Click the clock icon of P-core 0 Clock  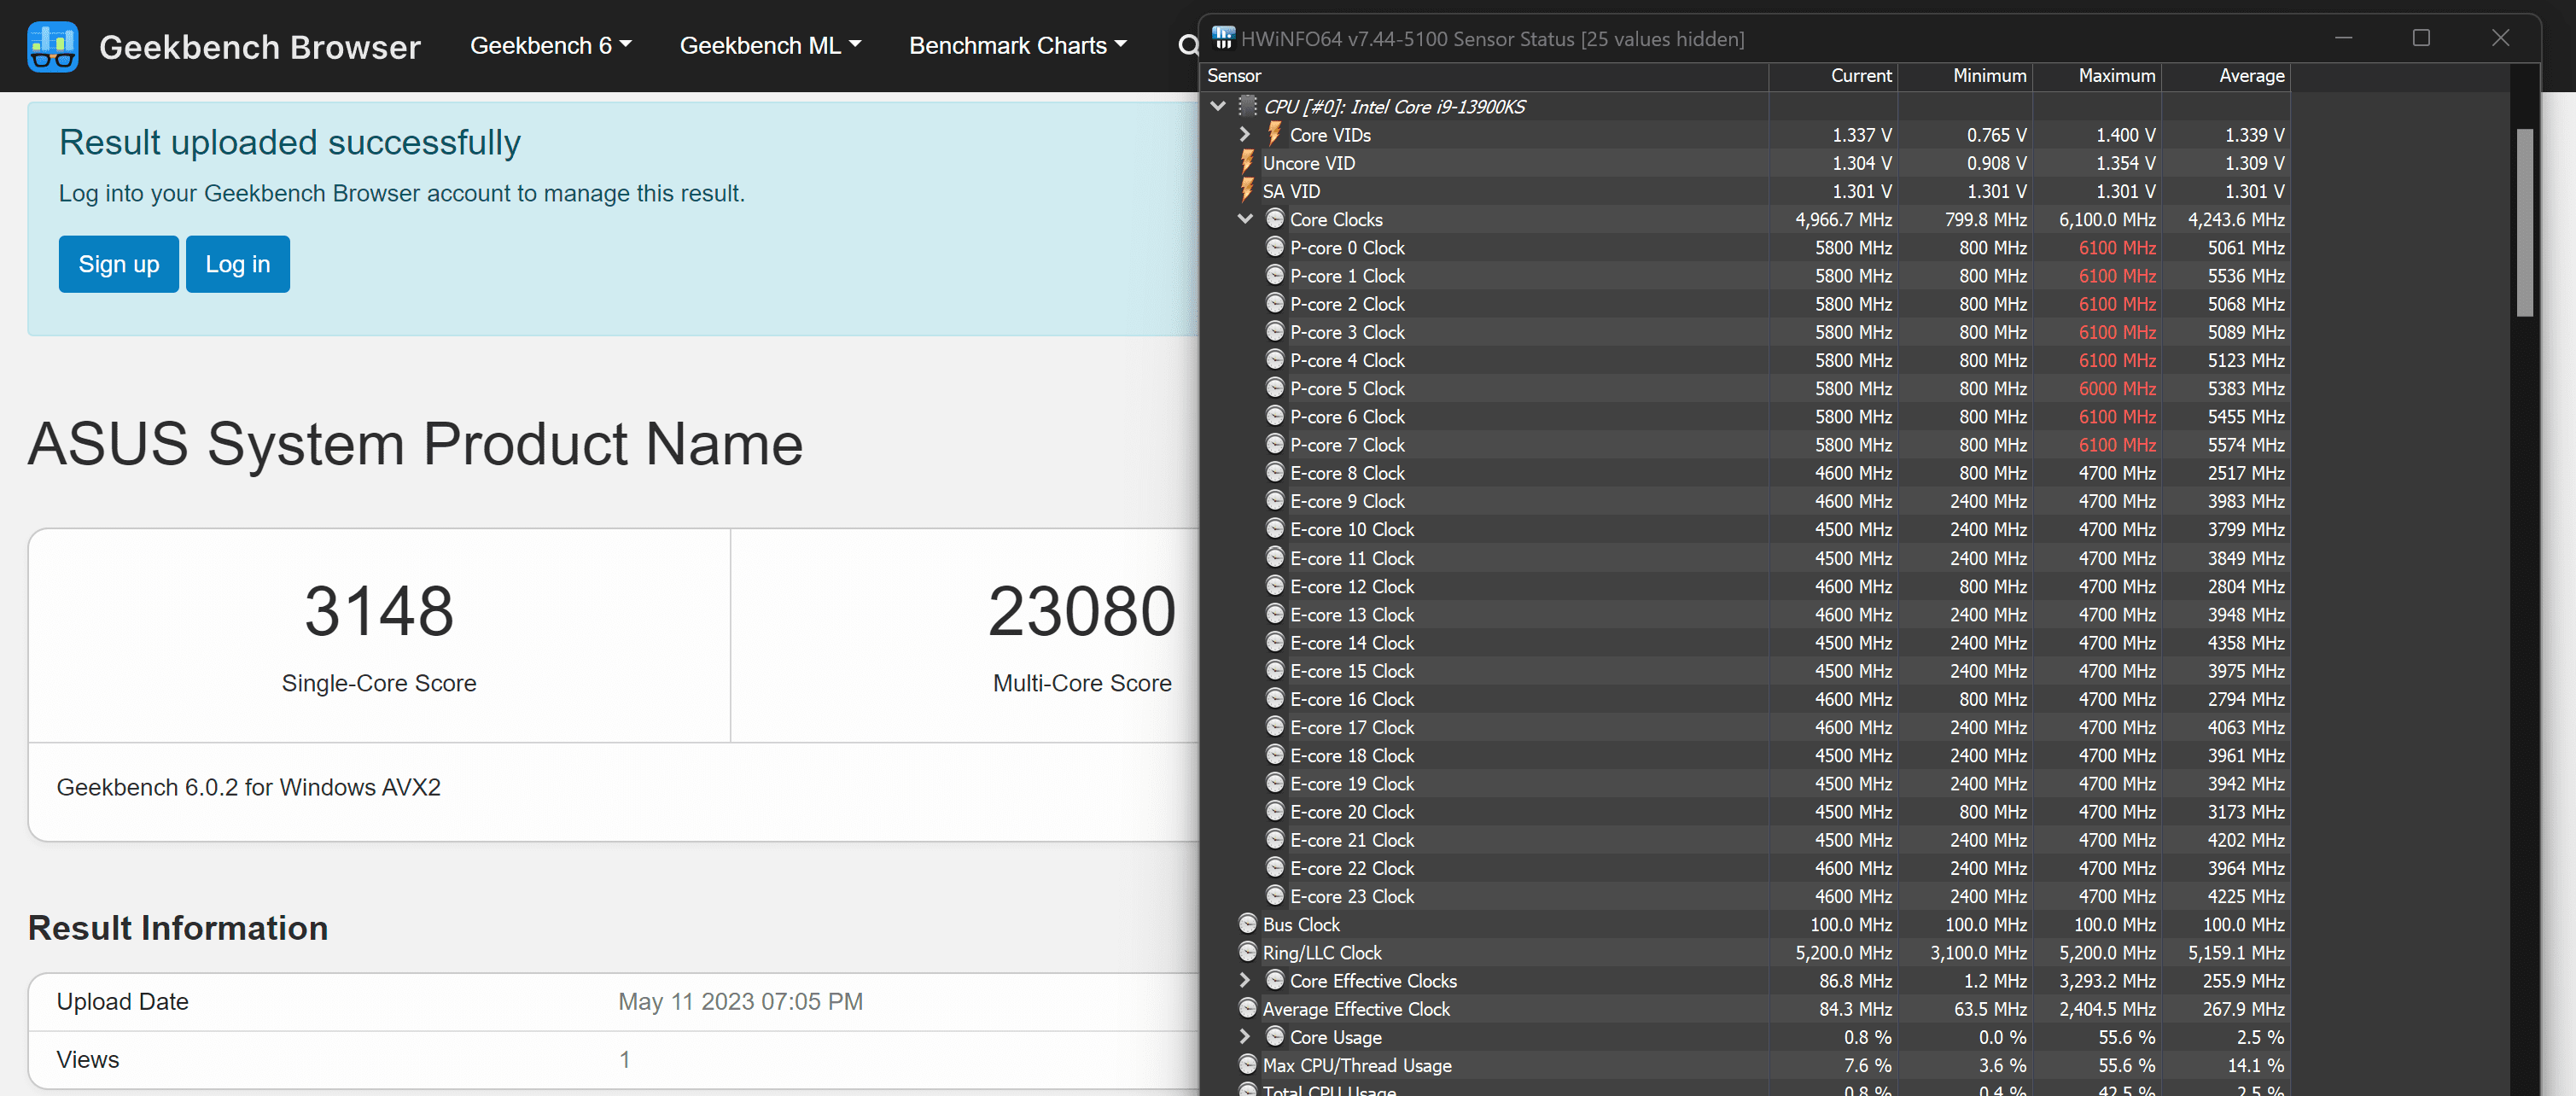1274,247
